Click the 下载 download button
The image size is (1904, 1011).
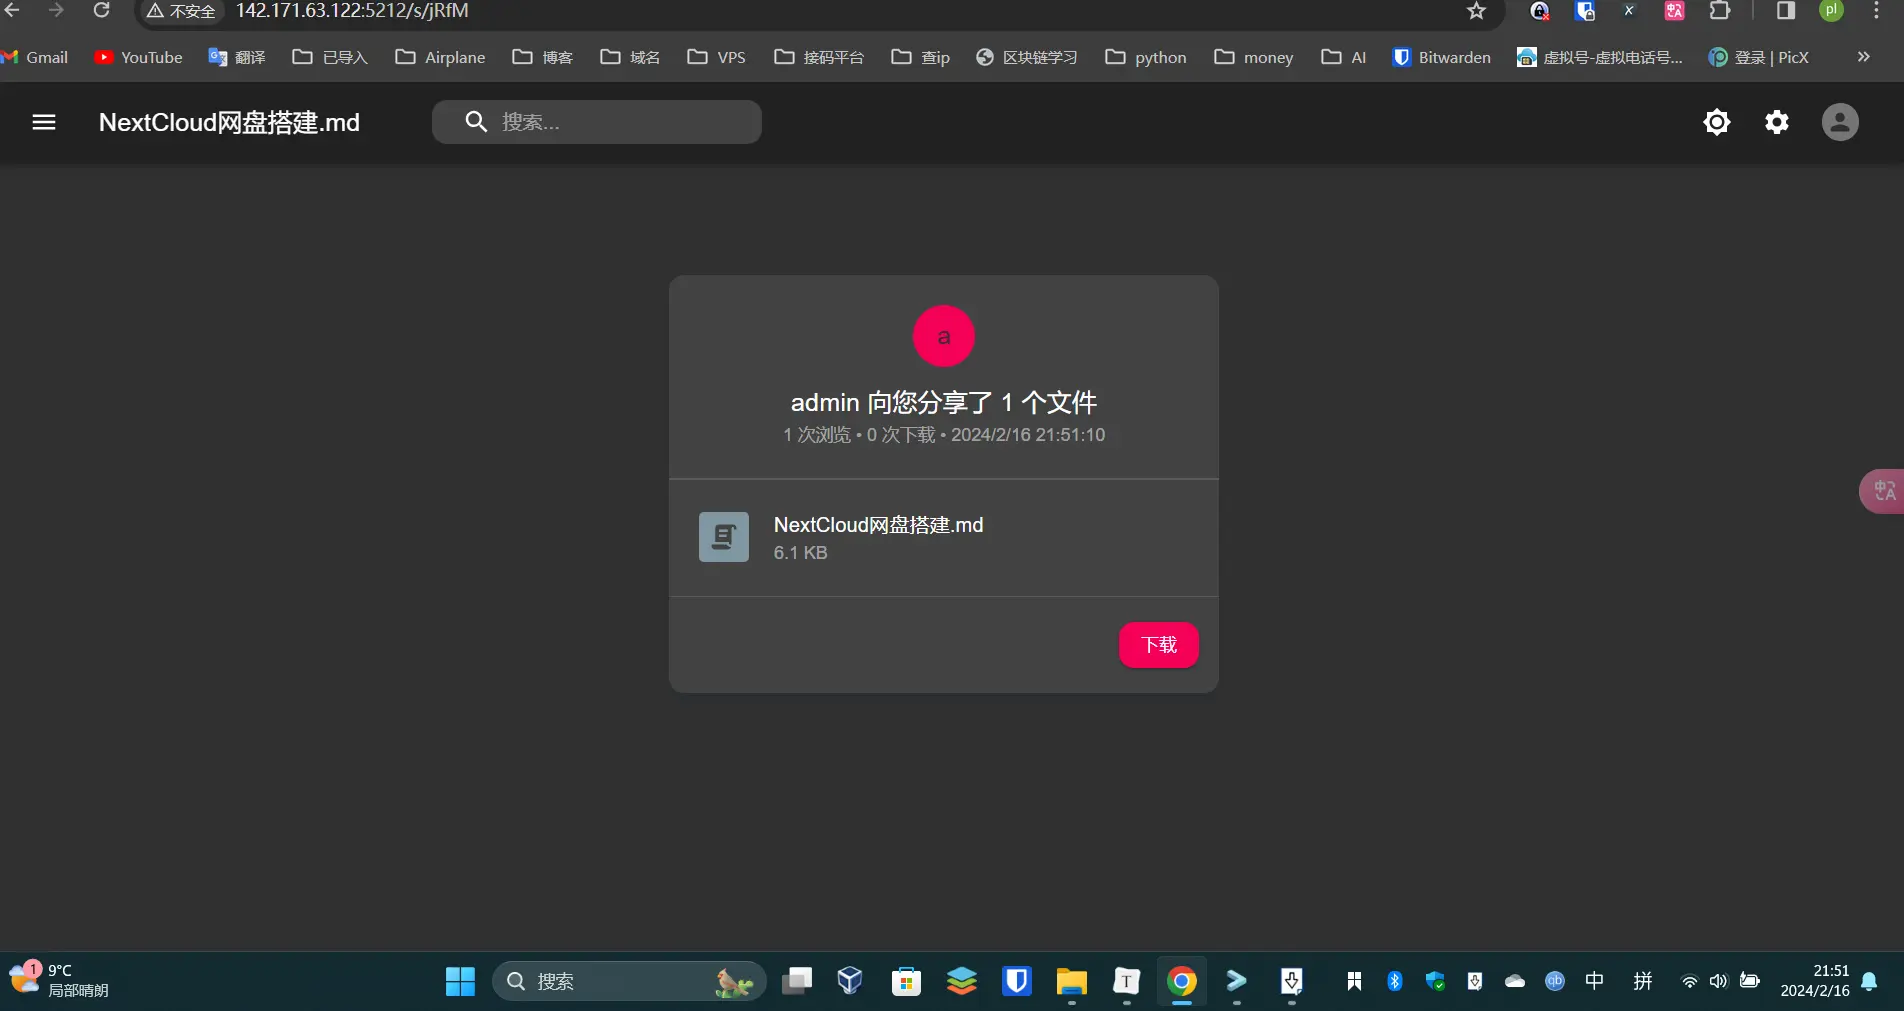[1159, 645]
